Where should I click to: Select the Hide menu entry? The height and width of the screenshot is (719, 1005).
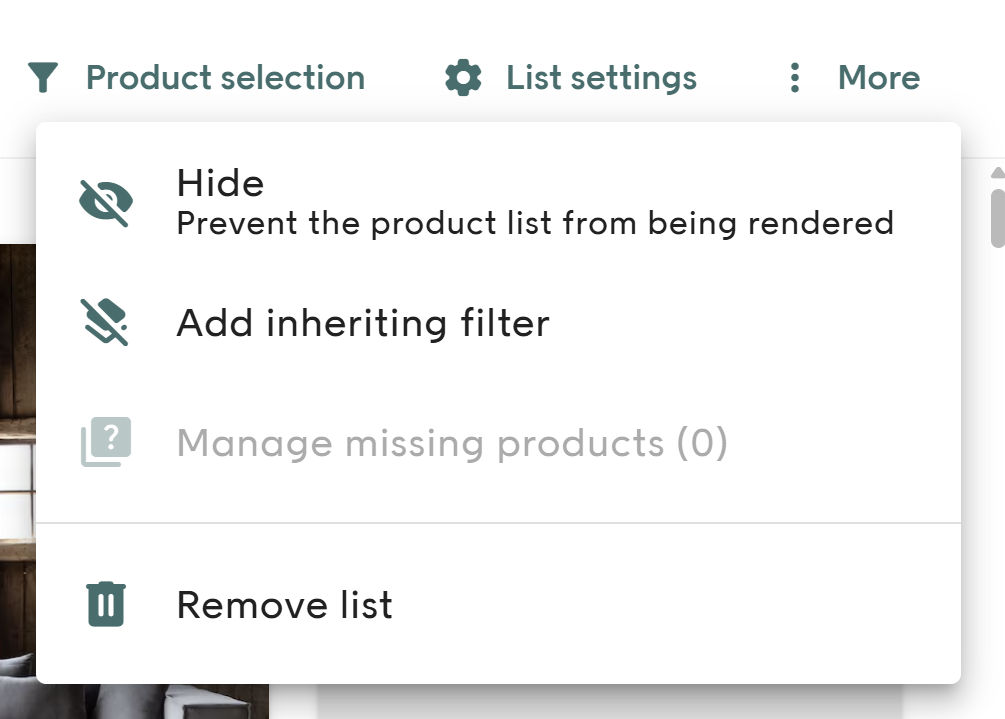220,183
